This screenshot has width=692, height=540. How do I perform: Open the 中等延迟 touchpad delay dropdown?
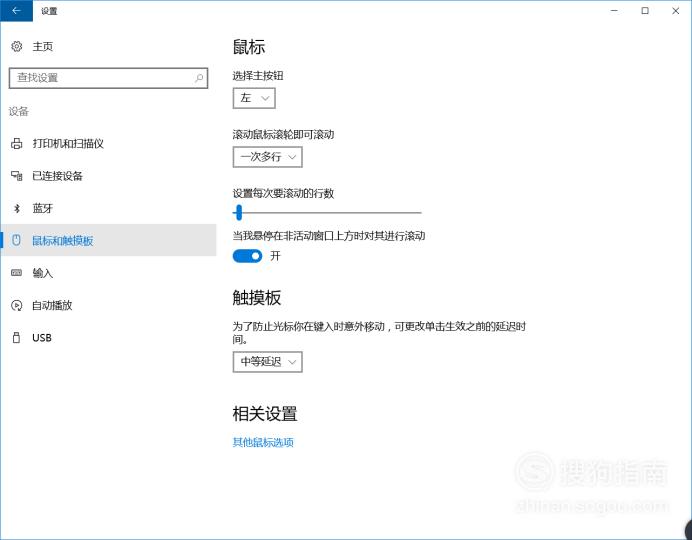(x=267, y=362)
